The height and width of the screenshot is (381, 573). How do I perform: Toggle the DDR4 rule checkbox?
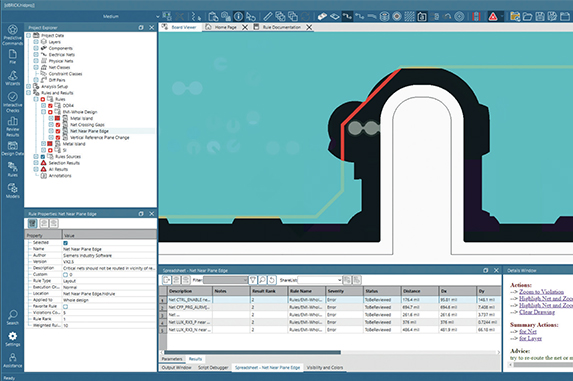(x=50, y=106)
